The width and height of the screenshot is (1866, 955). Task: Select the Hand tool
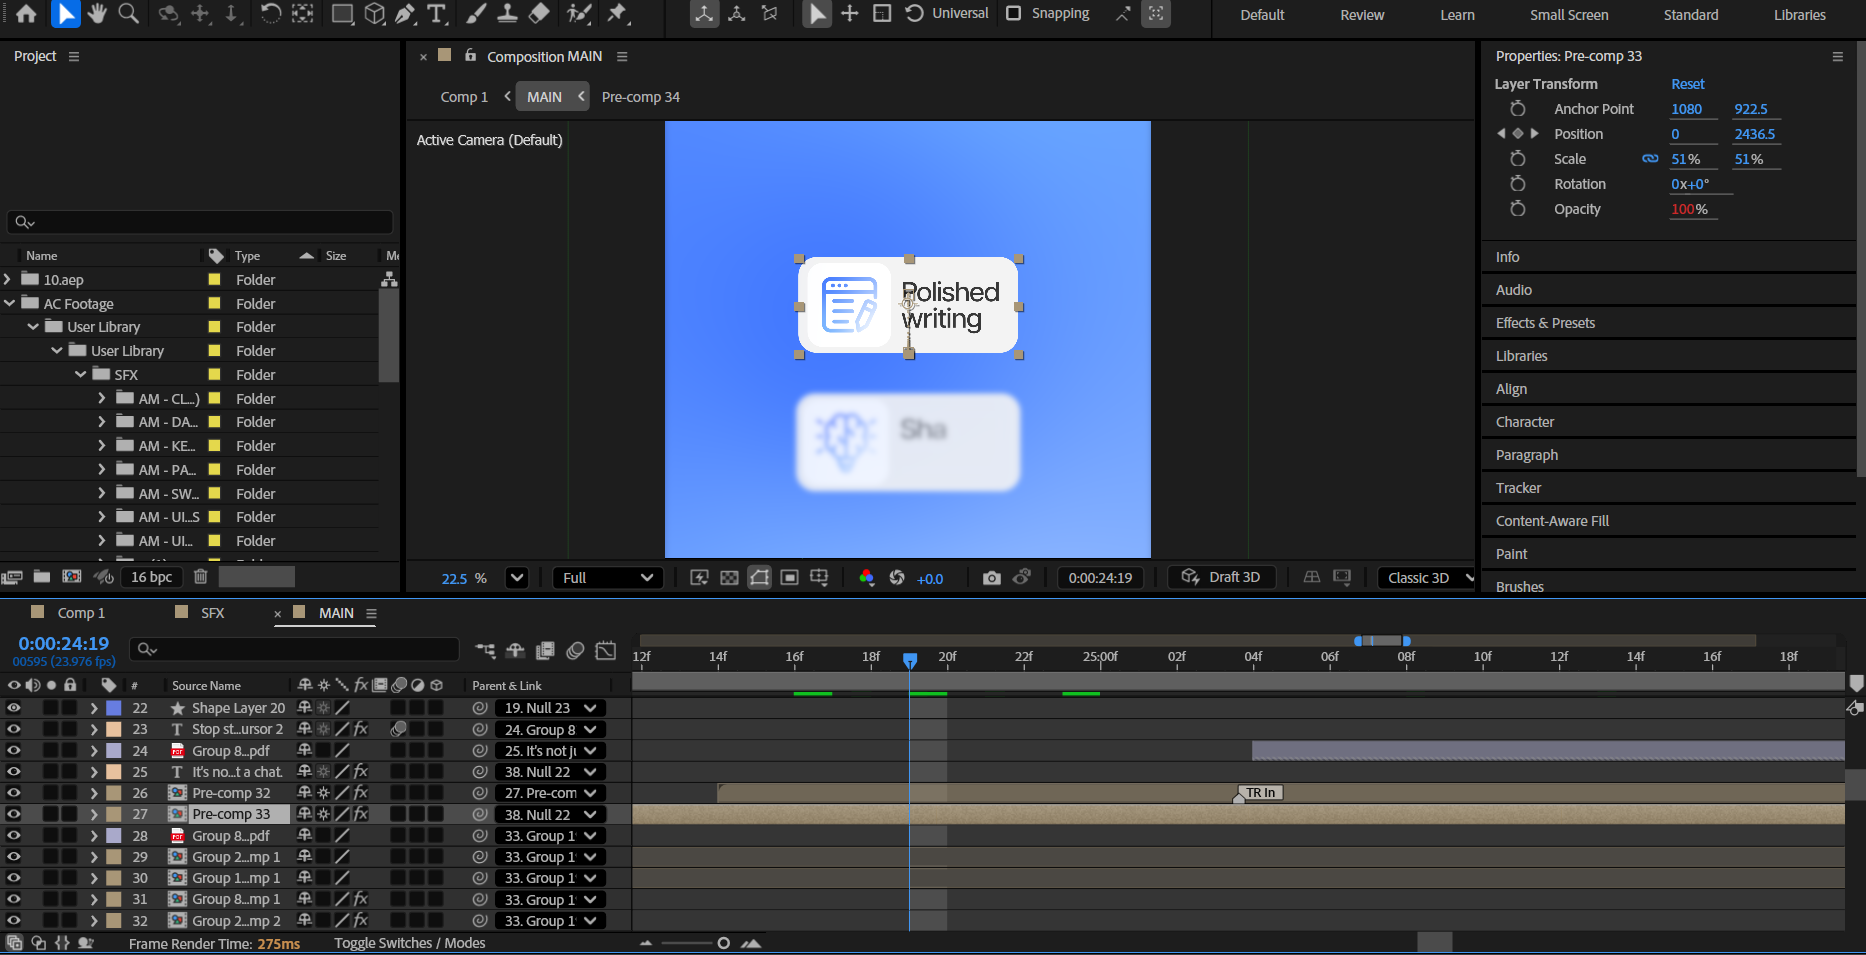coord(97,13)
